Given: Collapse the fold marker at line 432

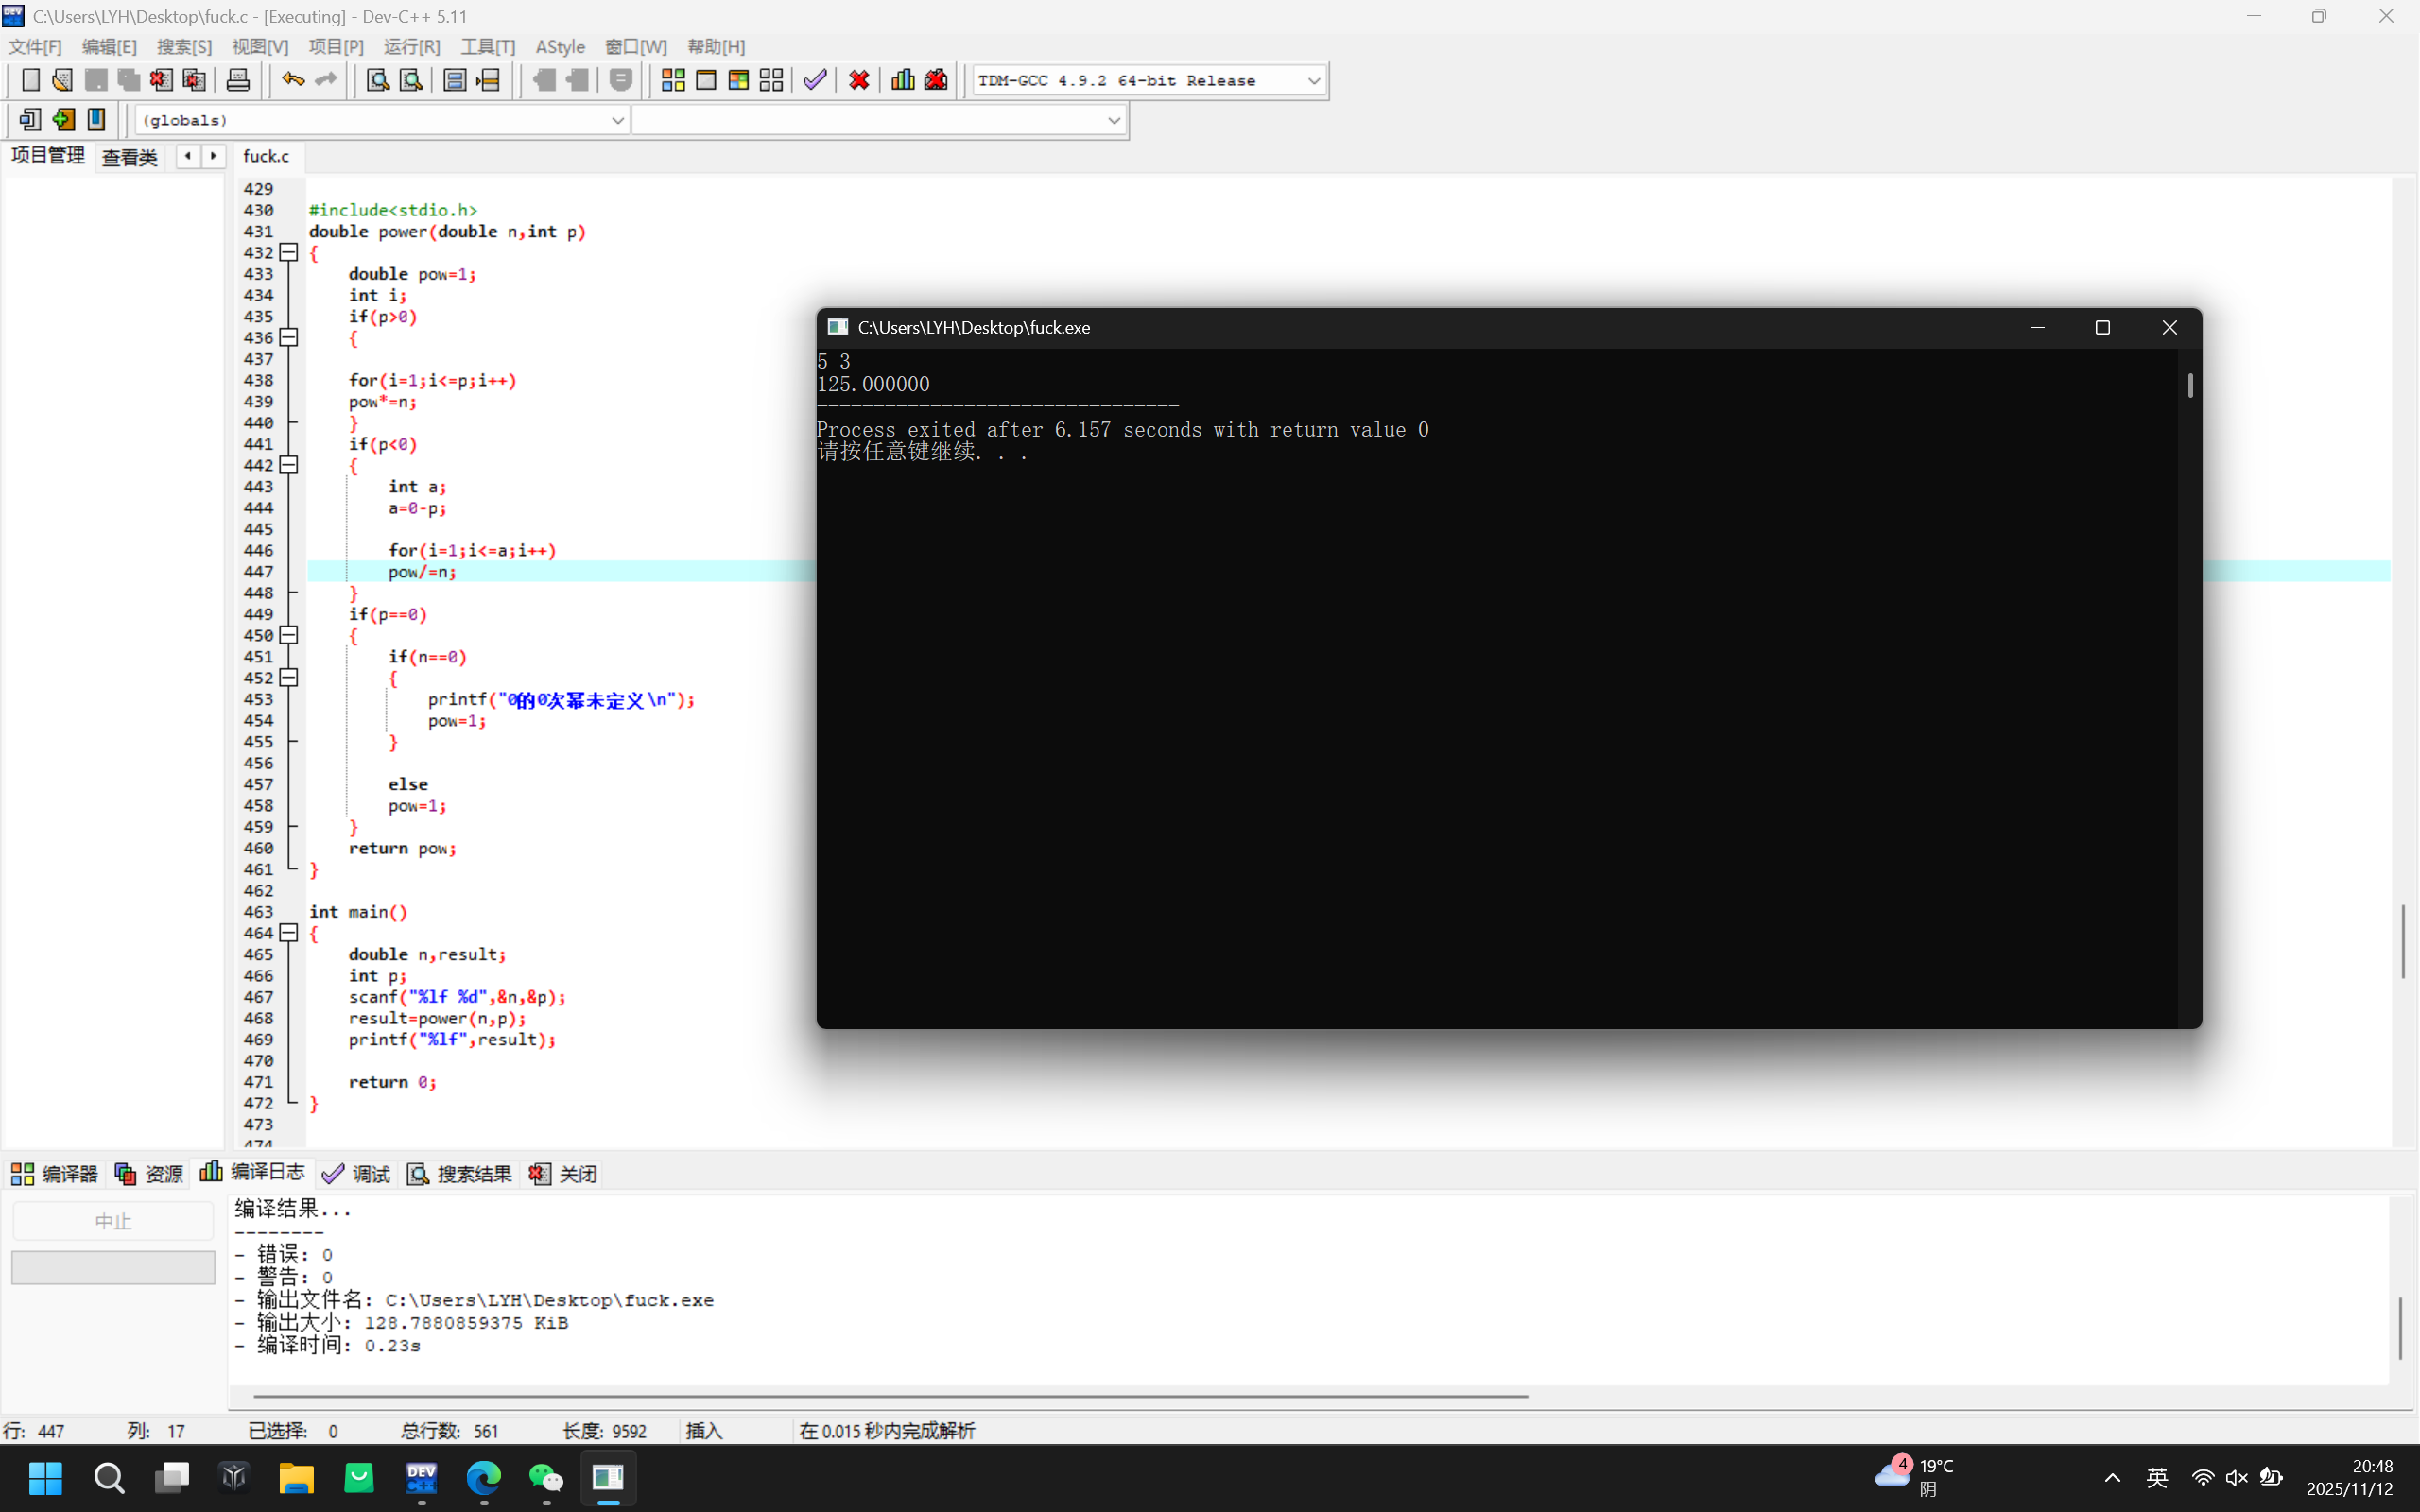Looking at the screenshot, I should tap(289, 253).
